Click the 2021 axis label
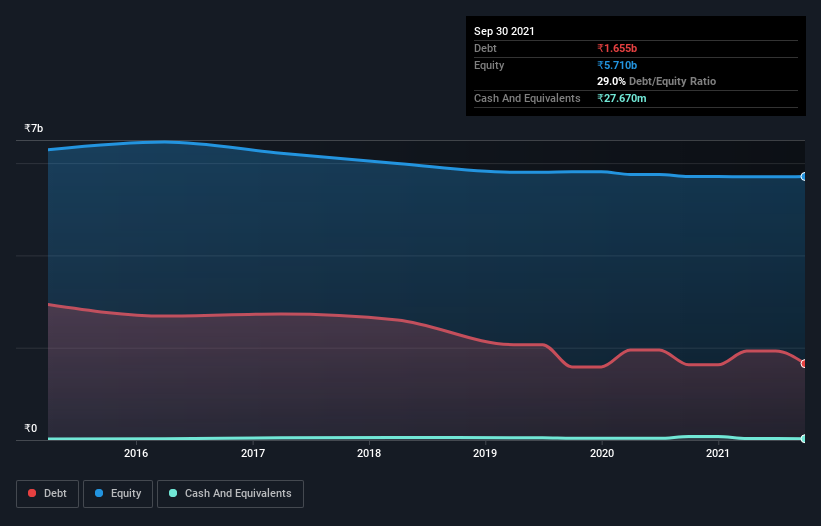821x526 pixels. pos(718,453)
